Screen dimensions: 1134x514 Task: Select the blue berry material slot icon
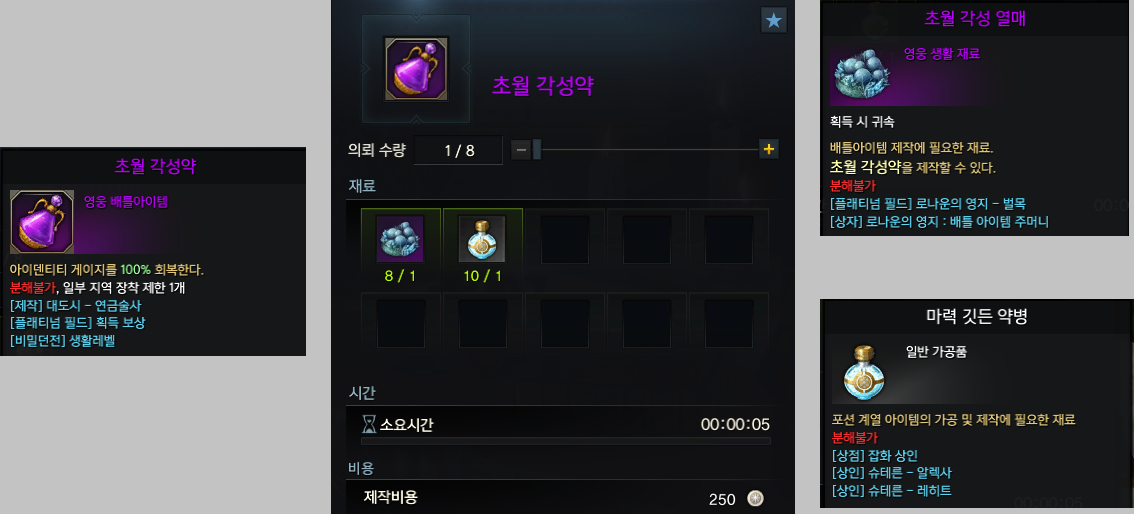tap(400, 238)
